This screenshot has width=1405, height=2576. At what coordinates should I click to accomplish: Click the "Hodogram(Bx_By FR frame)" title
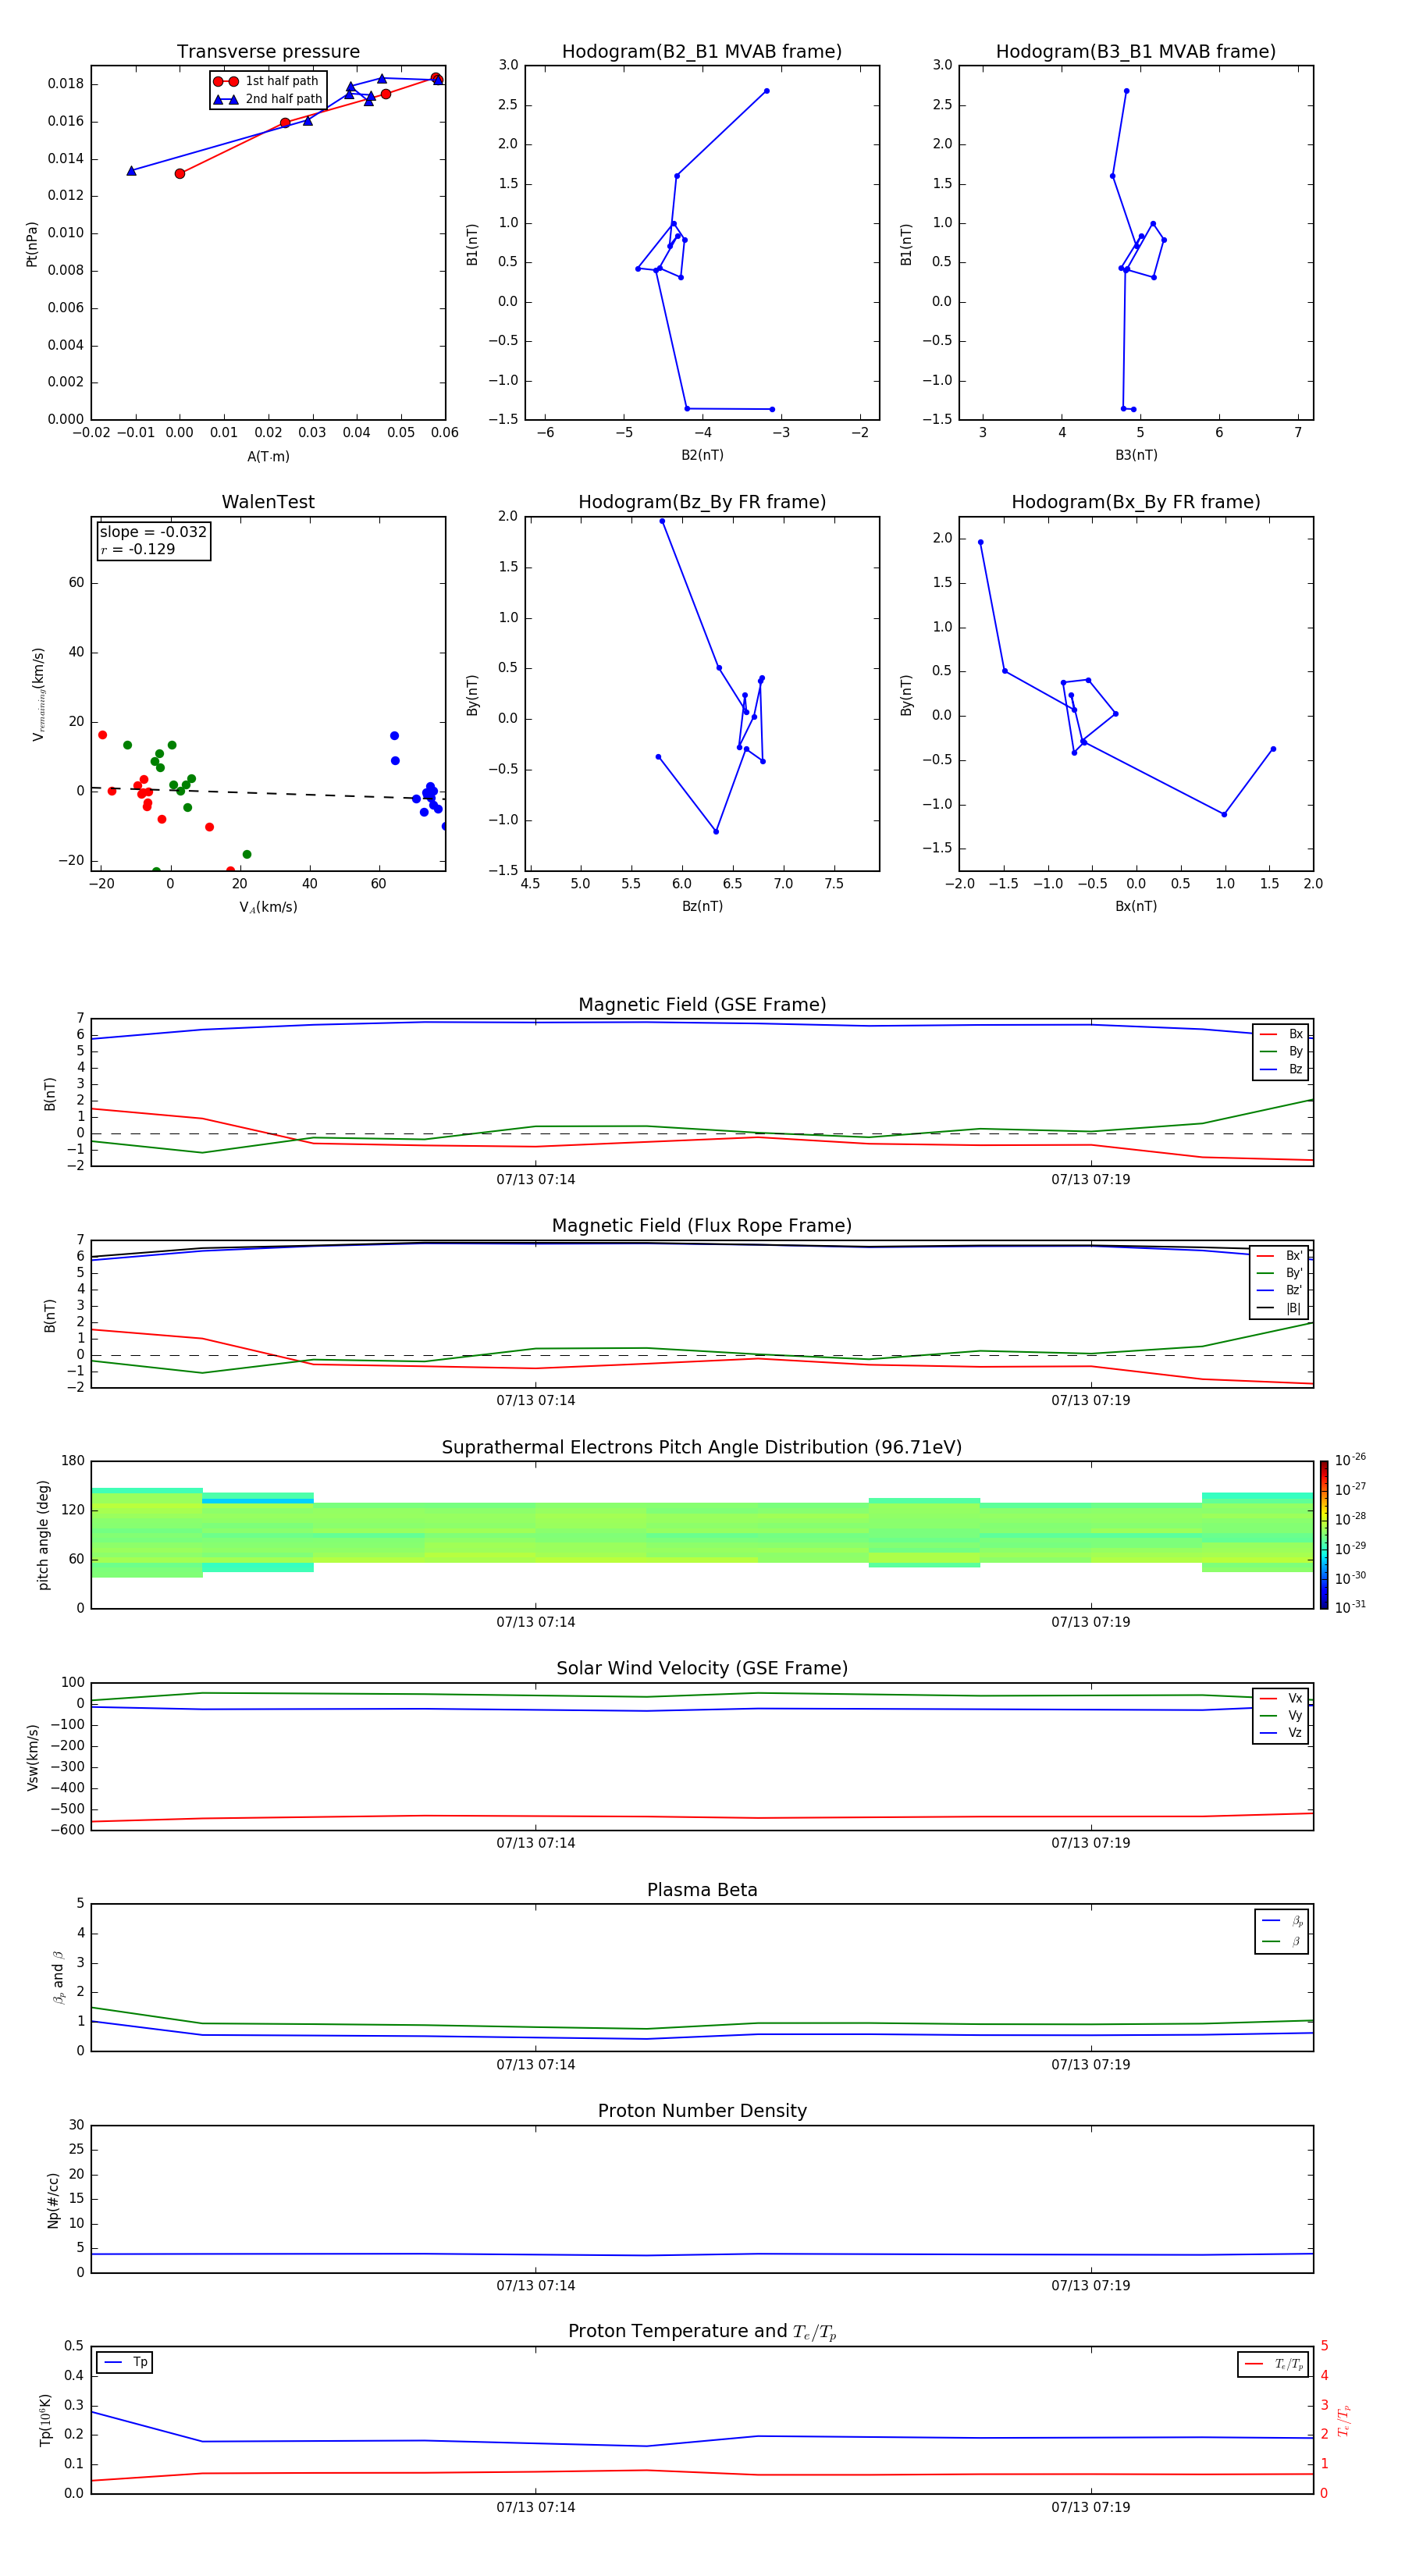1136,502
